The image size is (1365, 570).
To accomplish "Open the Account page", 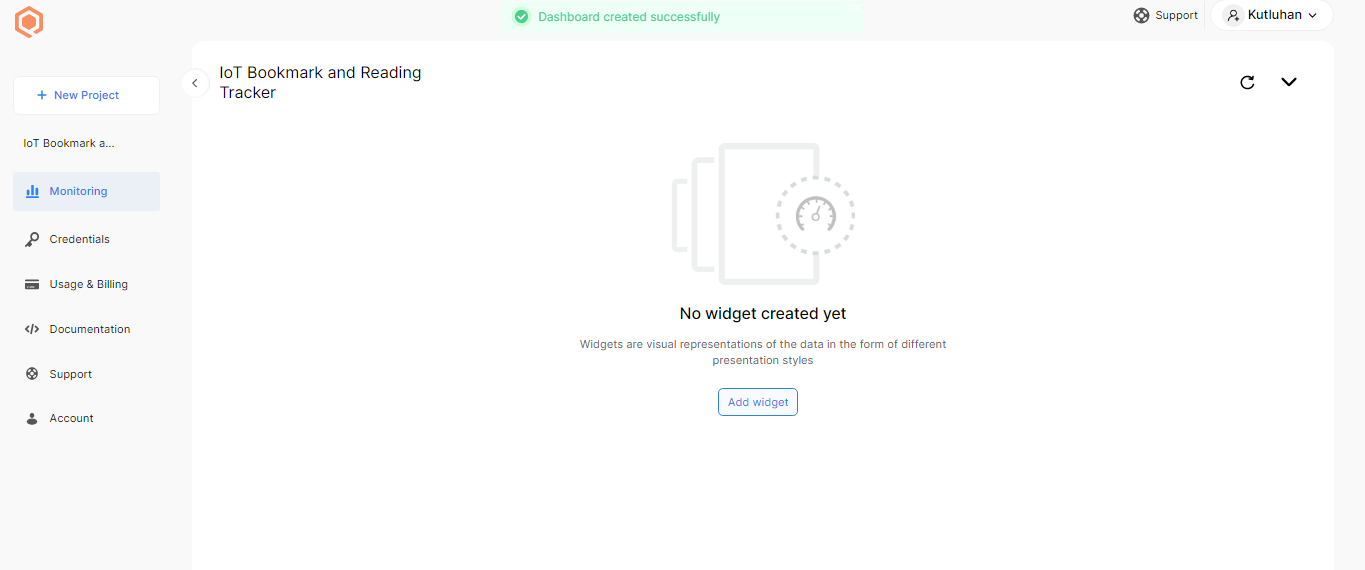I will pyautogui.click(x=71, y=418).
